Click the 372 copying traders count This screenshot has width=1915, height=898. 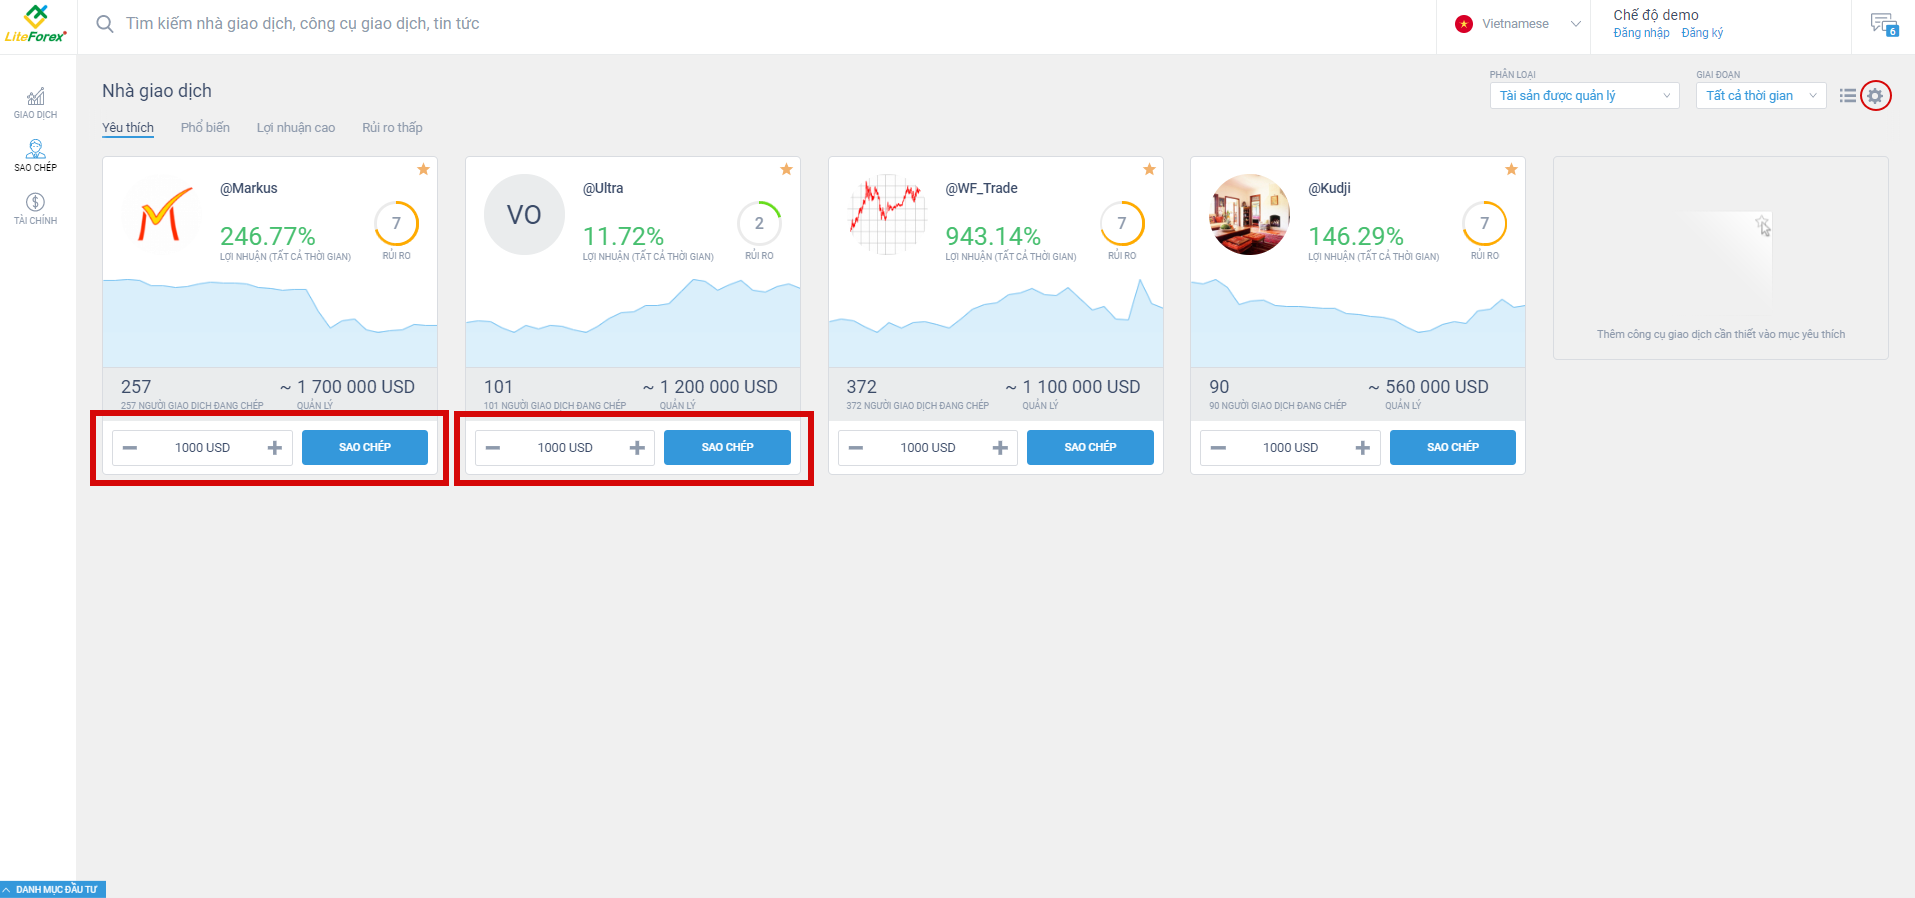[861, 387]
